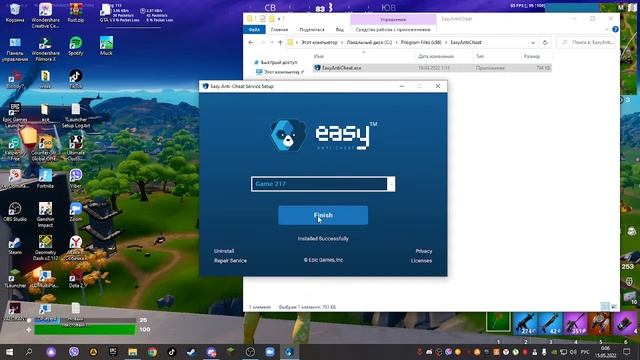
Task: Open the Viber desktop shortcut
Action: [76, 178]
